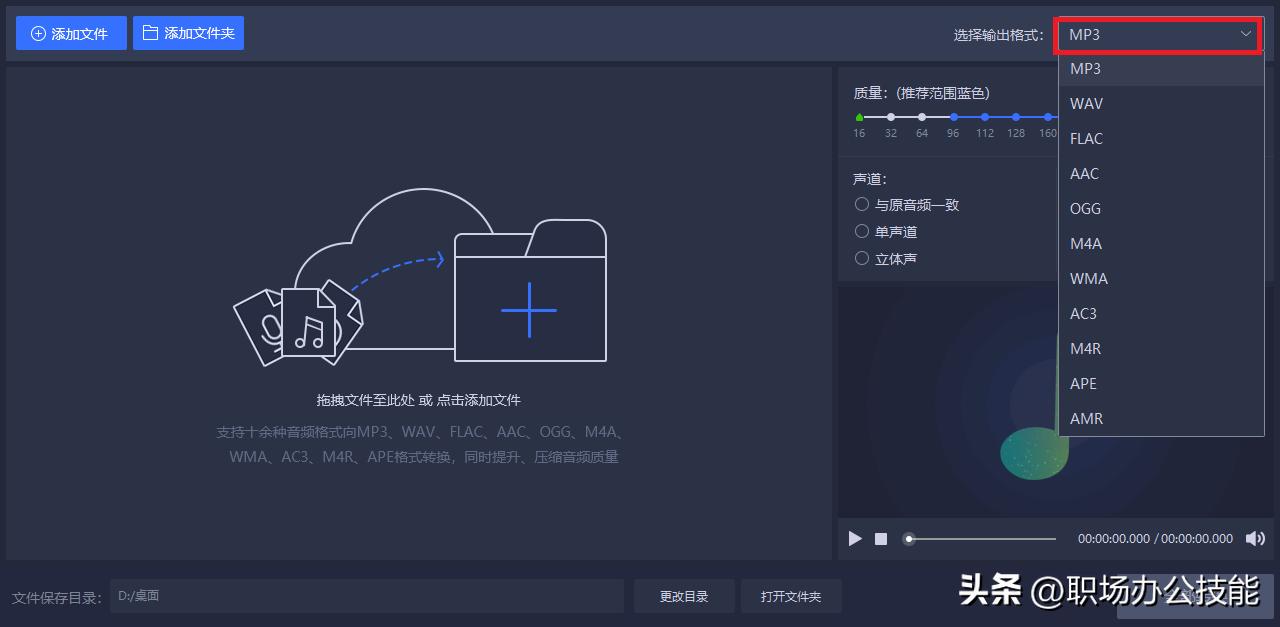This screenshot has width=1280, height=627.
Task: Select the 与原音频一致 channel option
Action: coord(861,204)
